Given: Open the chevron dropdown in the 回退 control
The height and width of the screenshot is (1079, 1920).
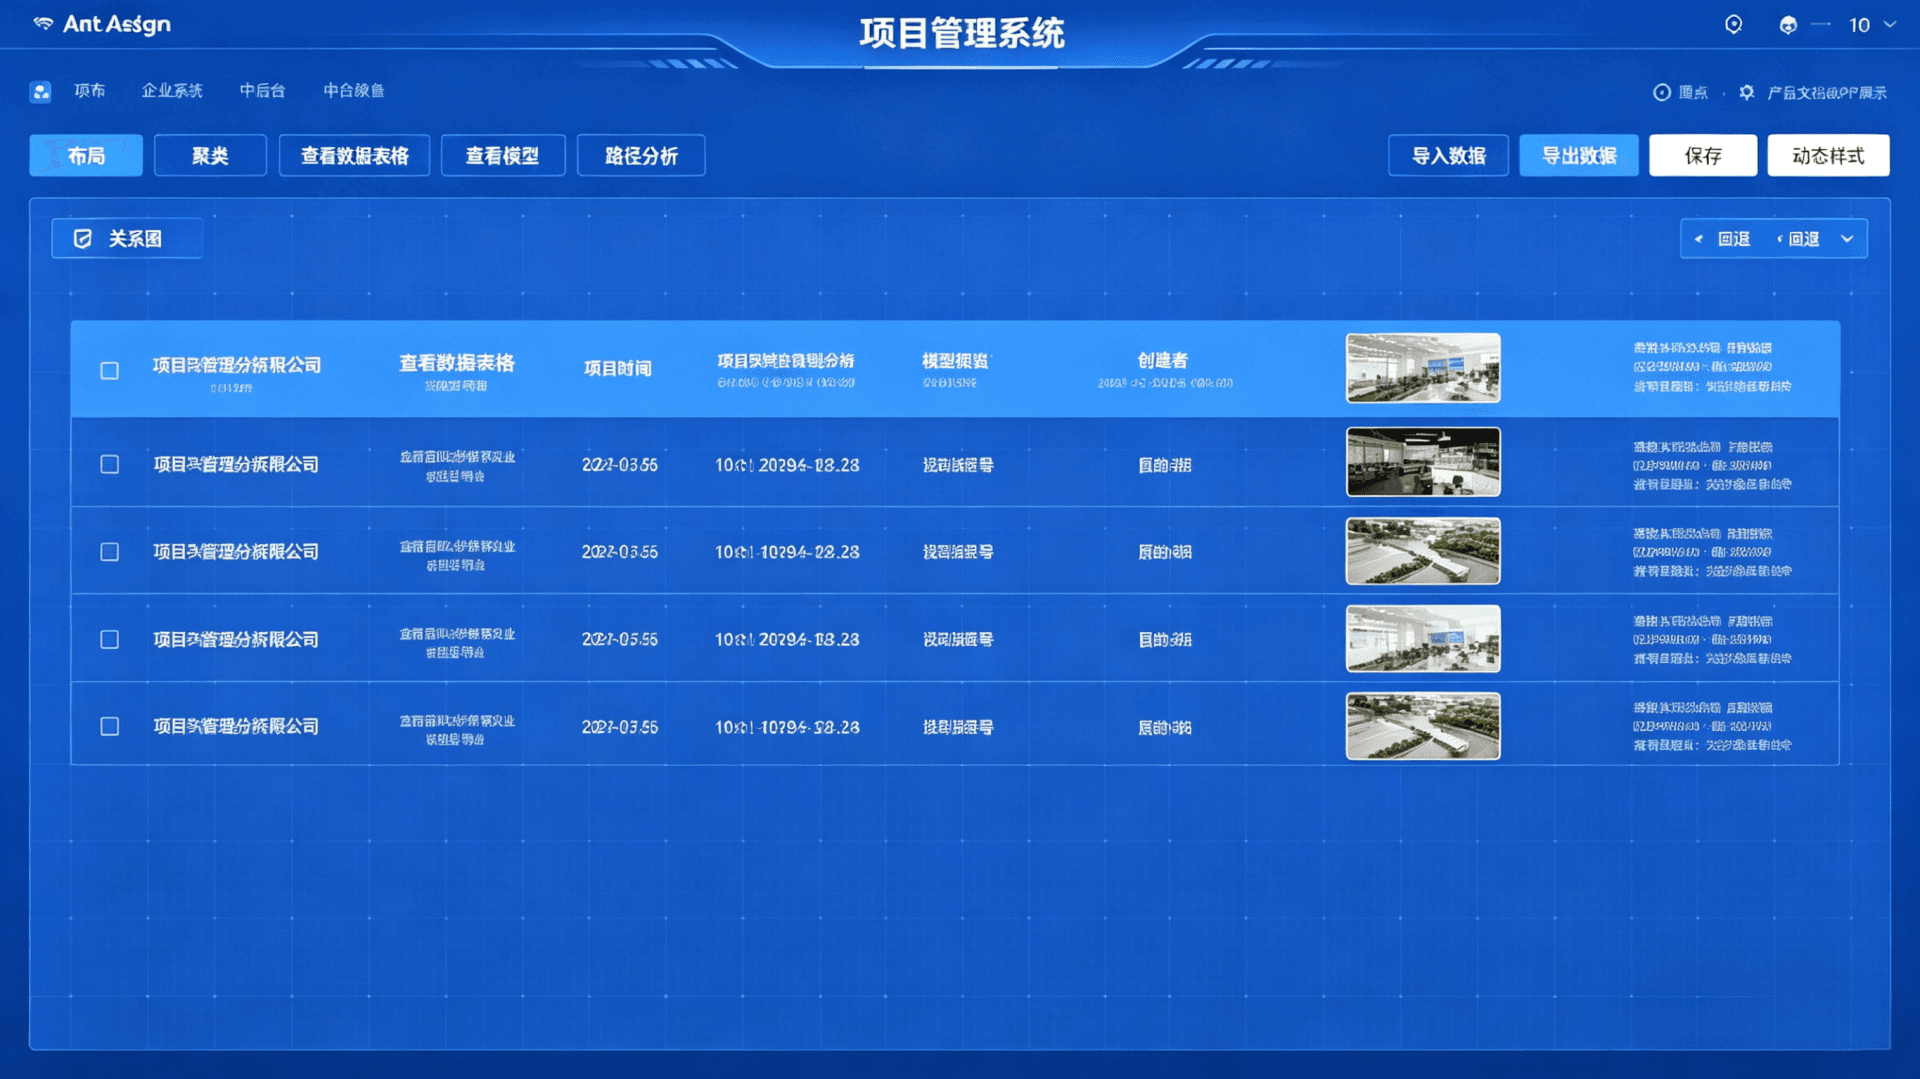Looking at the screenshot, I should coord(1848,238).
